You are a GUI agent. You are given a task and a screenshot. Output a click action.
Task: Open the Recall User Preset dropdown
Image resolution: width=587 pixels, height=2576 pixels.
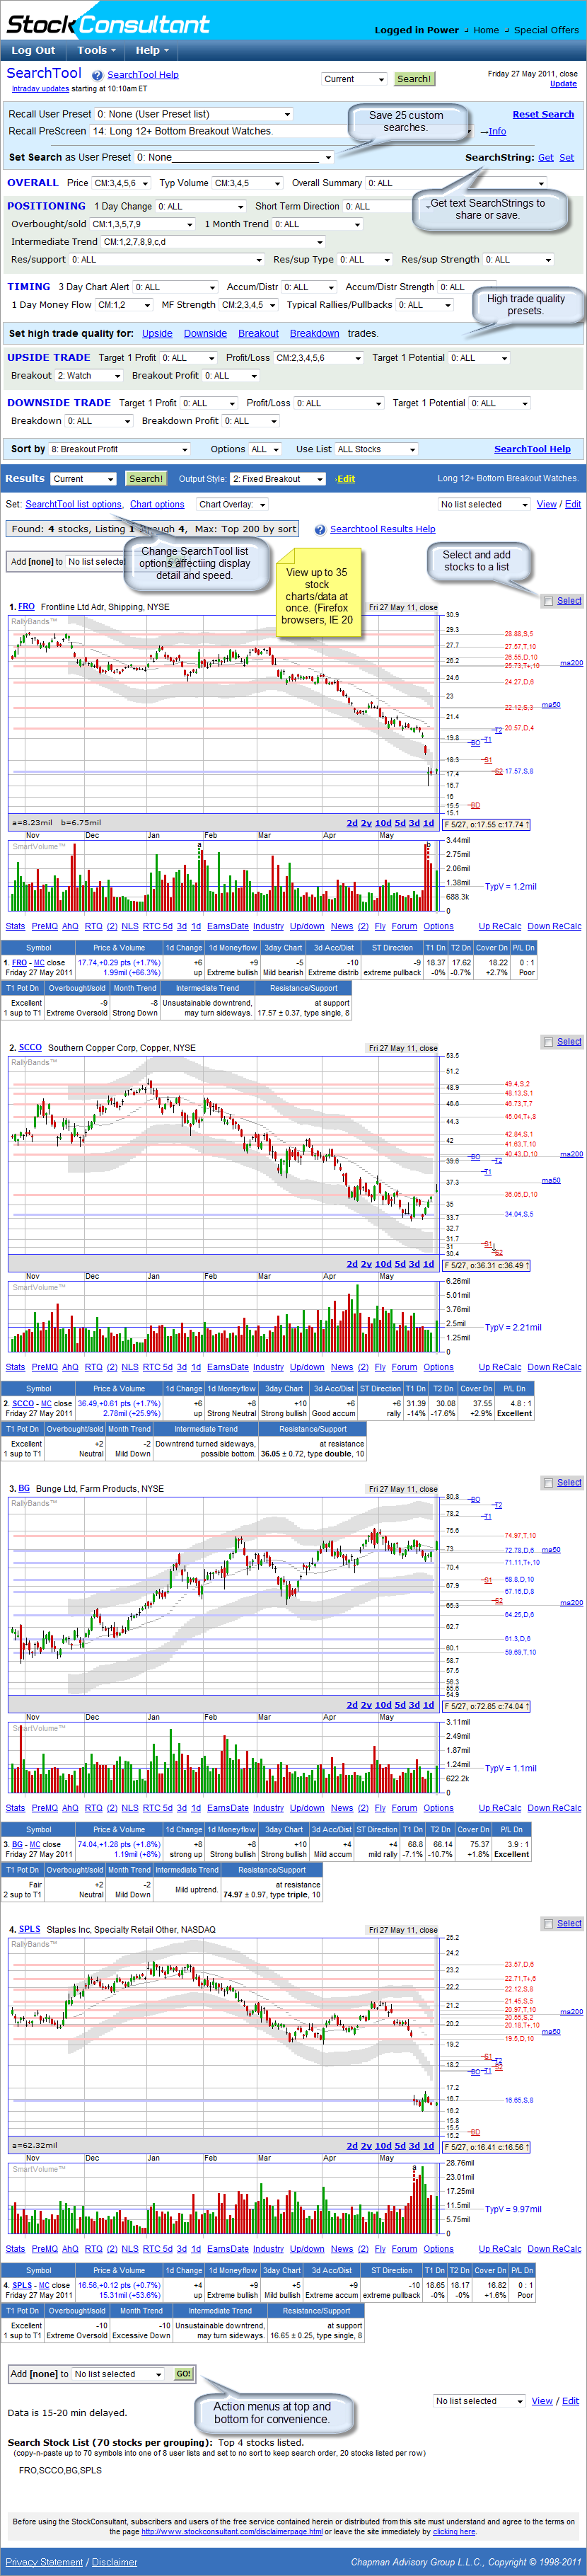(x=194, y=114)
